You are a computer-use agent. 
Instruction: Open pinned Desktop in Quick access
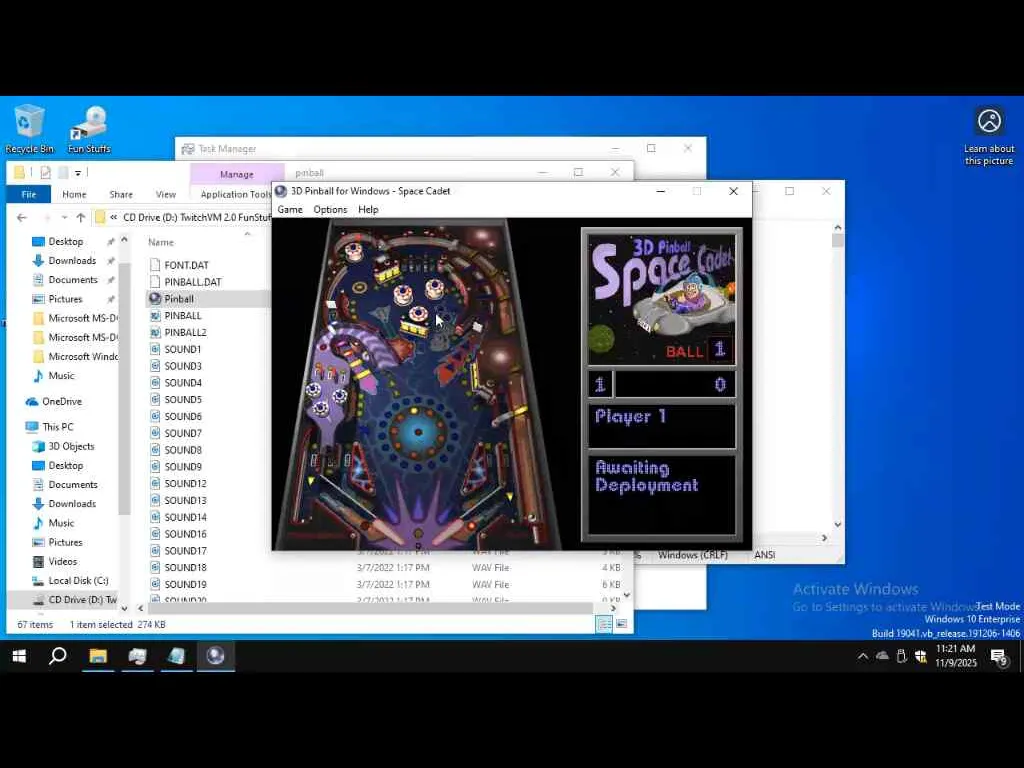coord(65,242)
